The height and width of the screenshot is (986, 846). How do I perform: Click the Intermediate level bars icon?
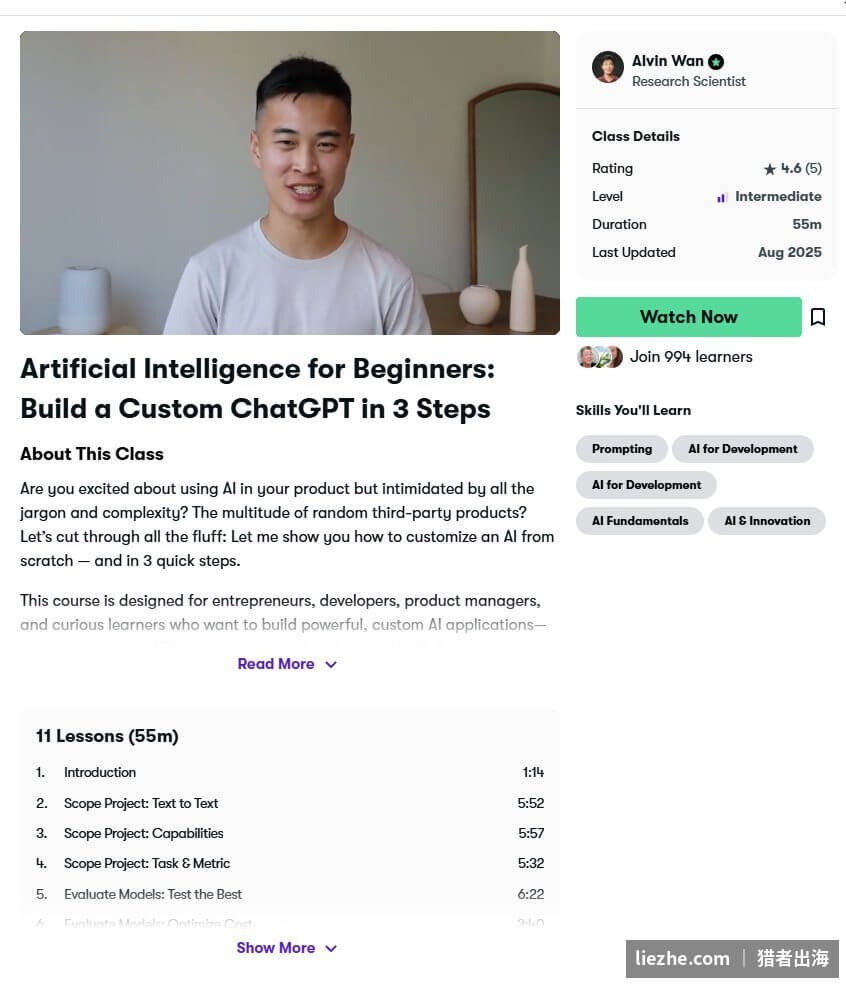pyautogui.click(x=721, y=197)
